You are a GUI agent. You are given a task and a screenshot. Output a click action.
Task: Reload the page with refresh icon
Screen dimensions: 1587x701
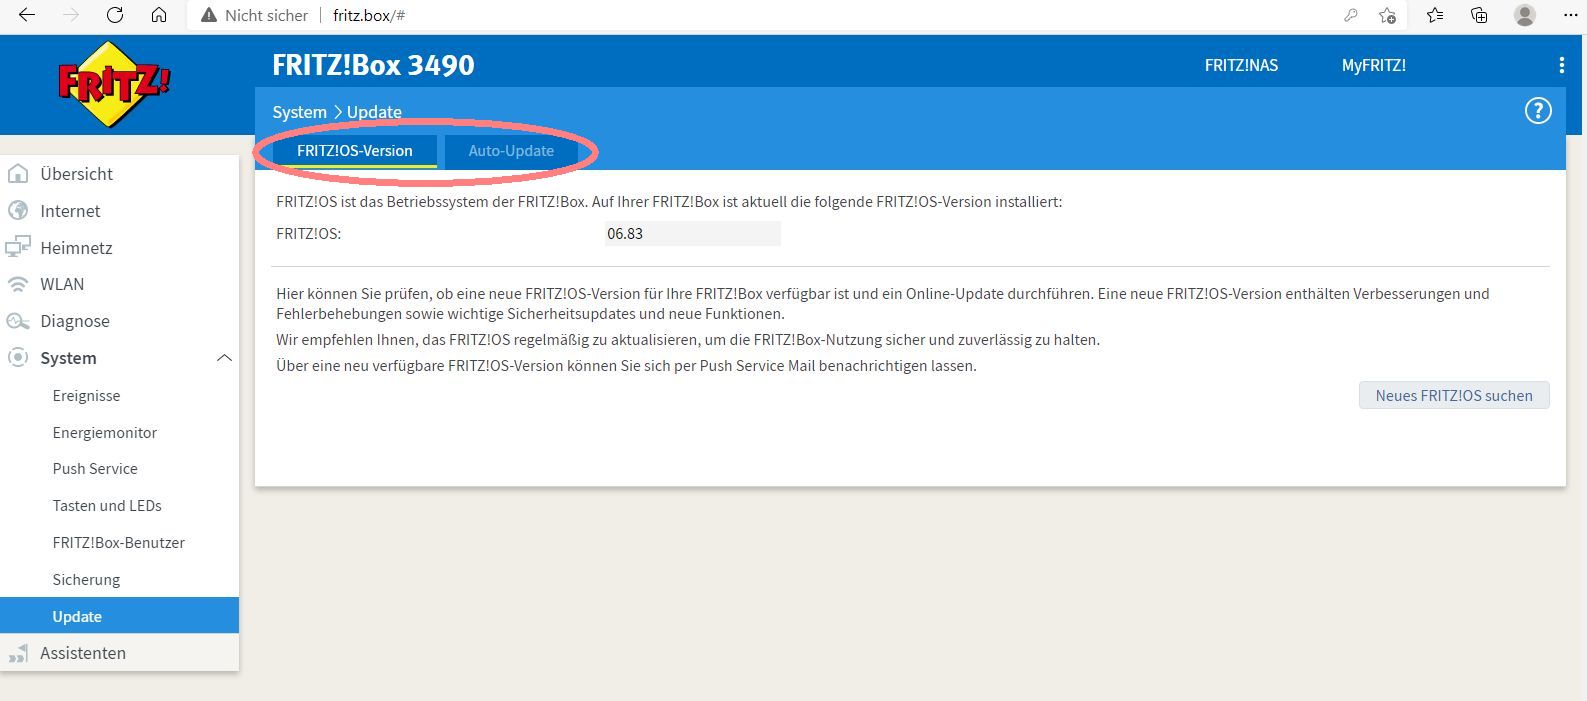[115, 15]
